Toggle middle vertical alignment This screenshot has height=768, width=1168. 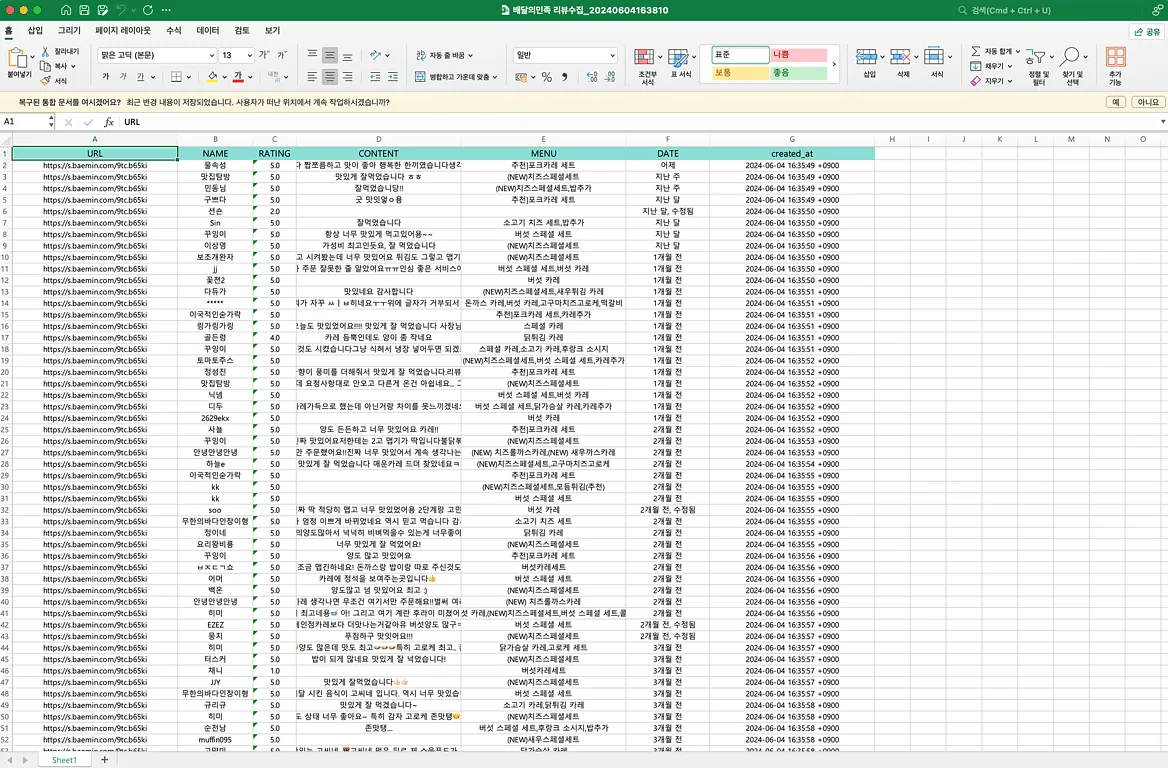tap(331, 55)
